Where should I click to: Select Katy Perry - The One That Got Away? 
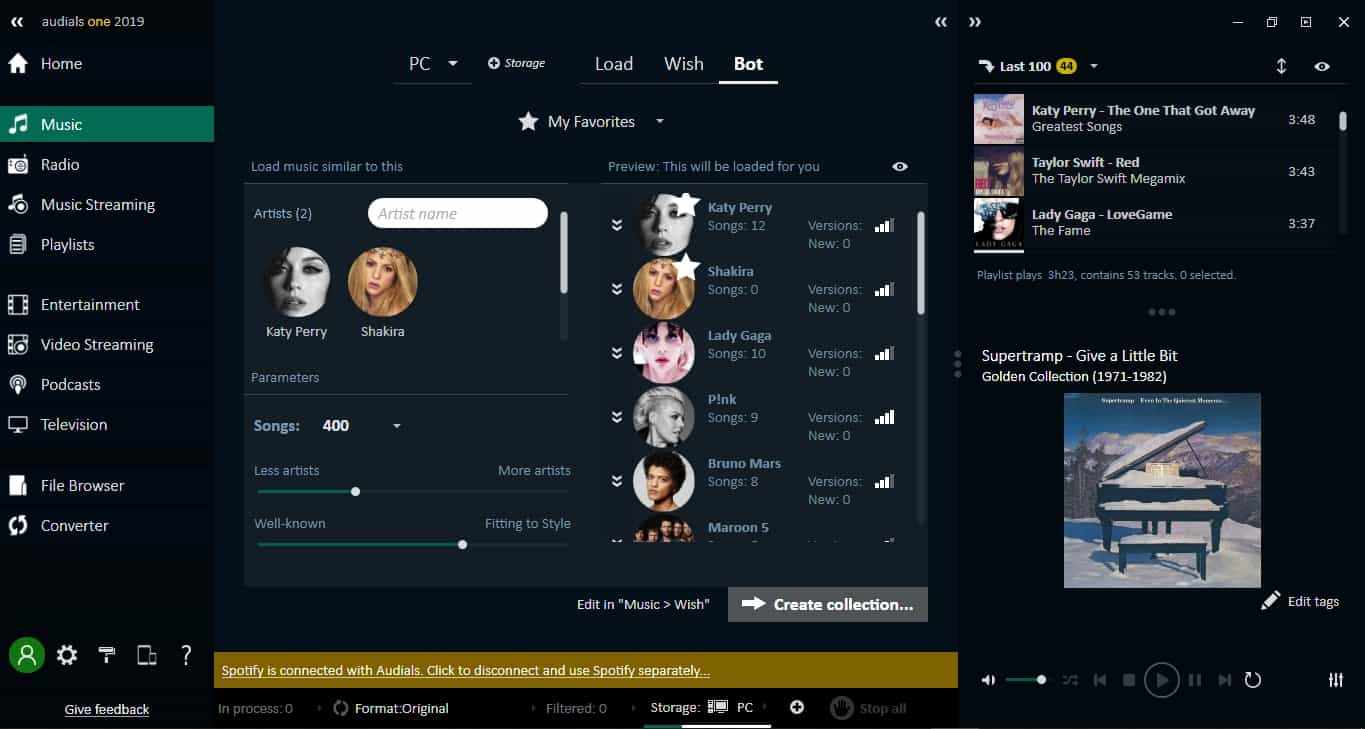(1154, 119)
